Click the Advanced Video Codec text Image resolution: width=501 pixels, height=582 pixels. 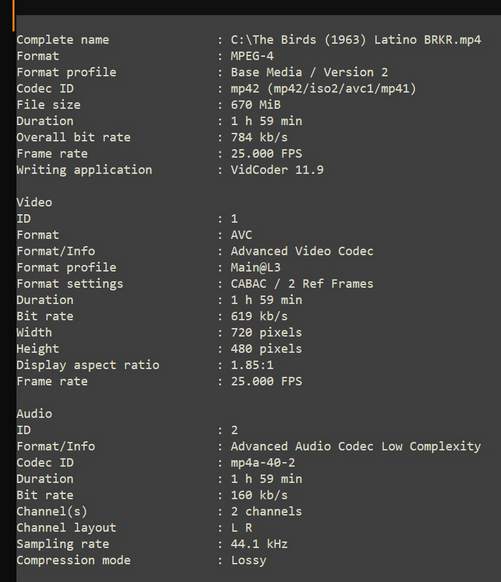[x=302, y=251]
